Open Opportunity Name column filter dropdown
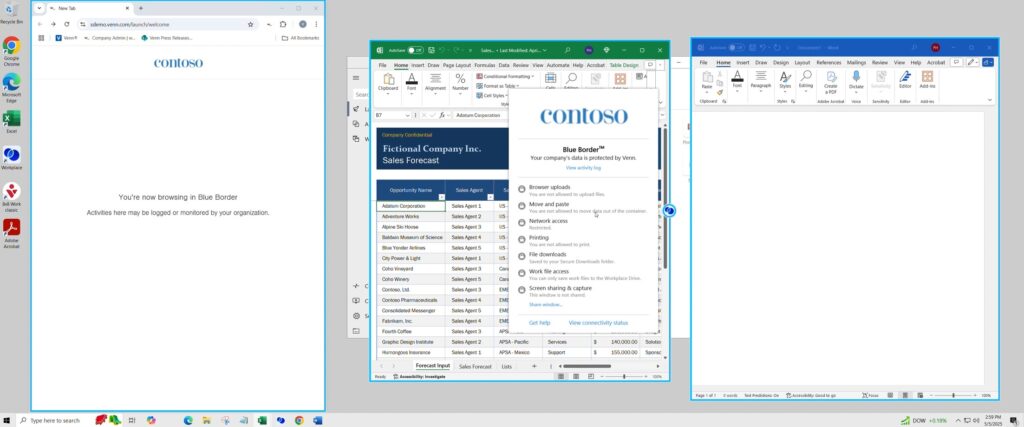The image size is (1024, 427). (439, 195)
